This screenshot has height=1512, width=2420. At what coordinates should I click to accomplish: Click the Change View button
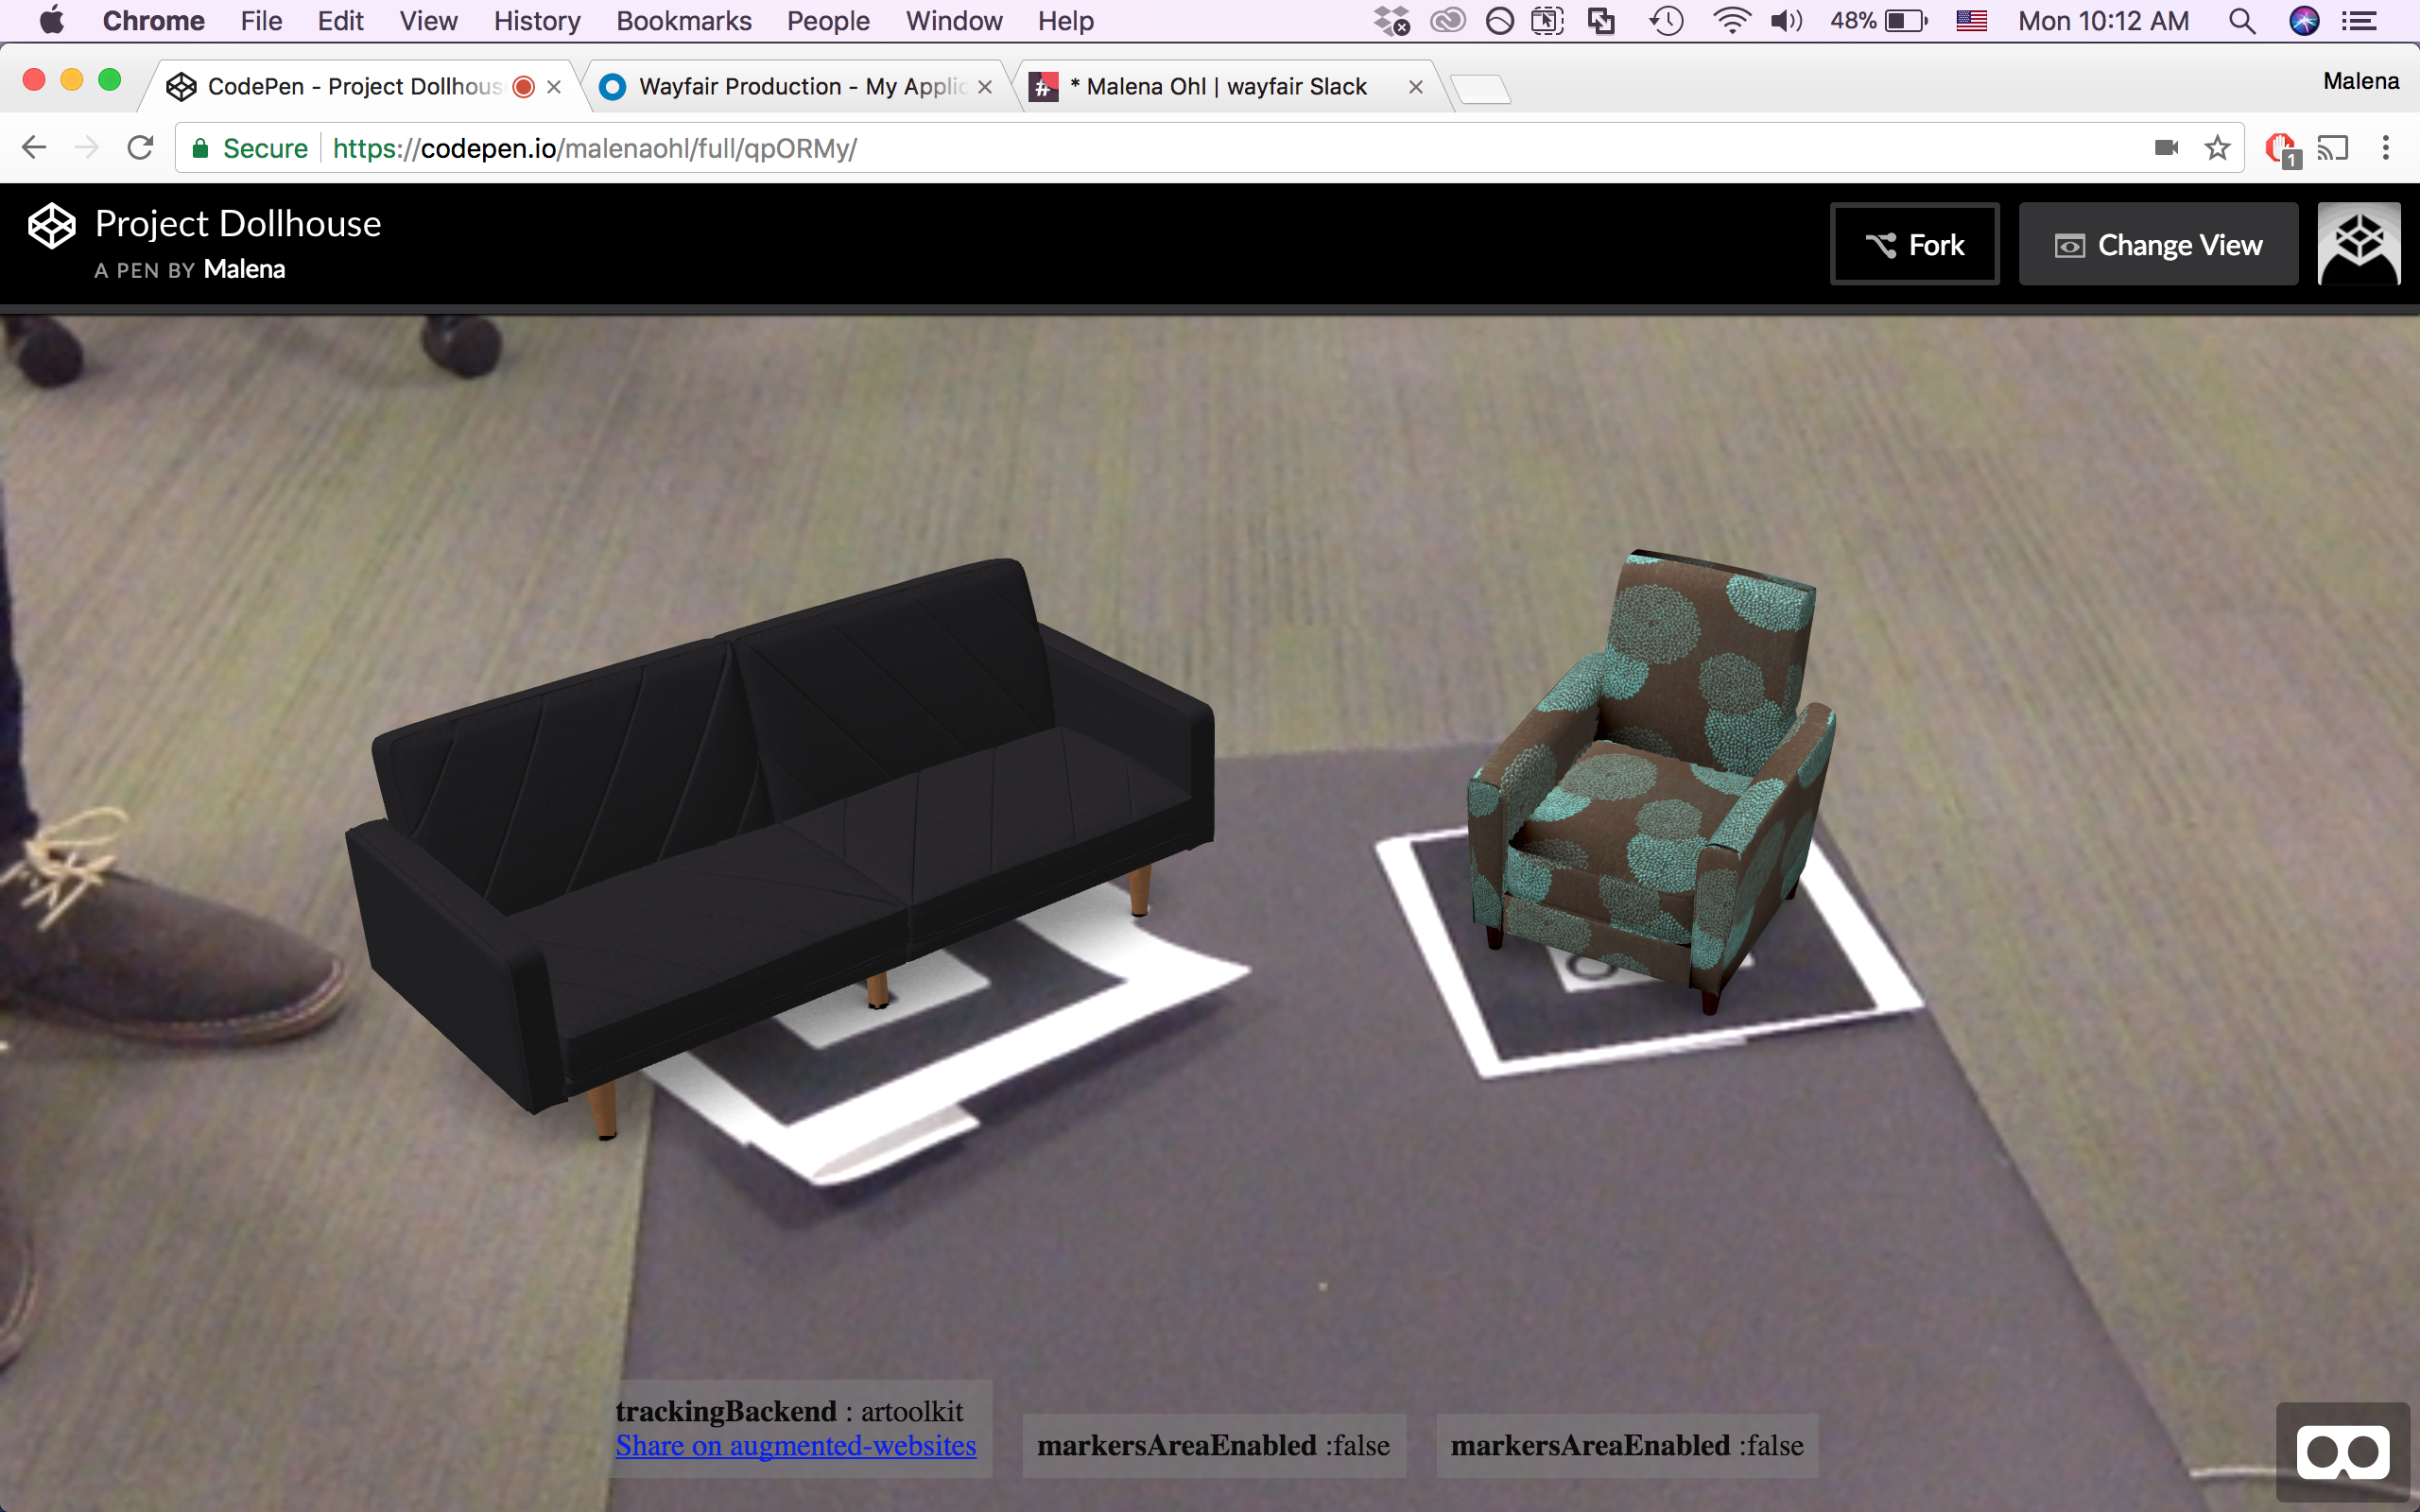coord(2158,245)
